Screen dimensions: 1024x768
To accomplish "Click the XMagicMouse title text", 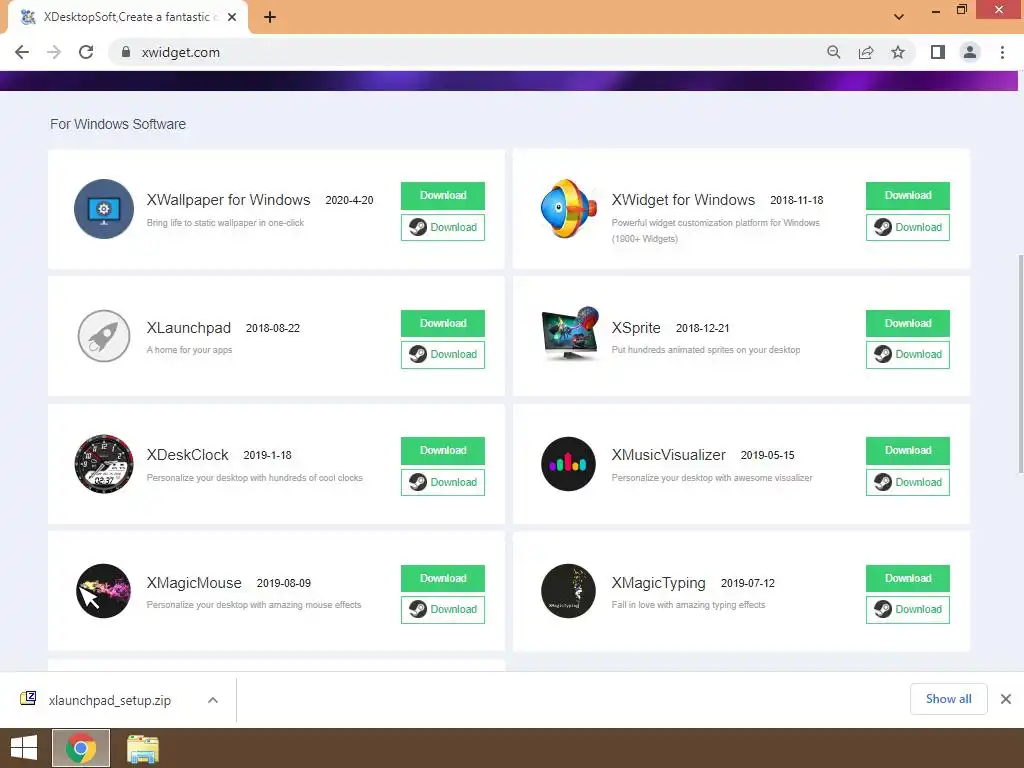I will point(194,583).
